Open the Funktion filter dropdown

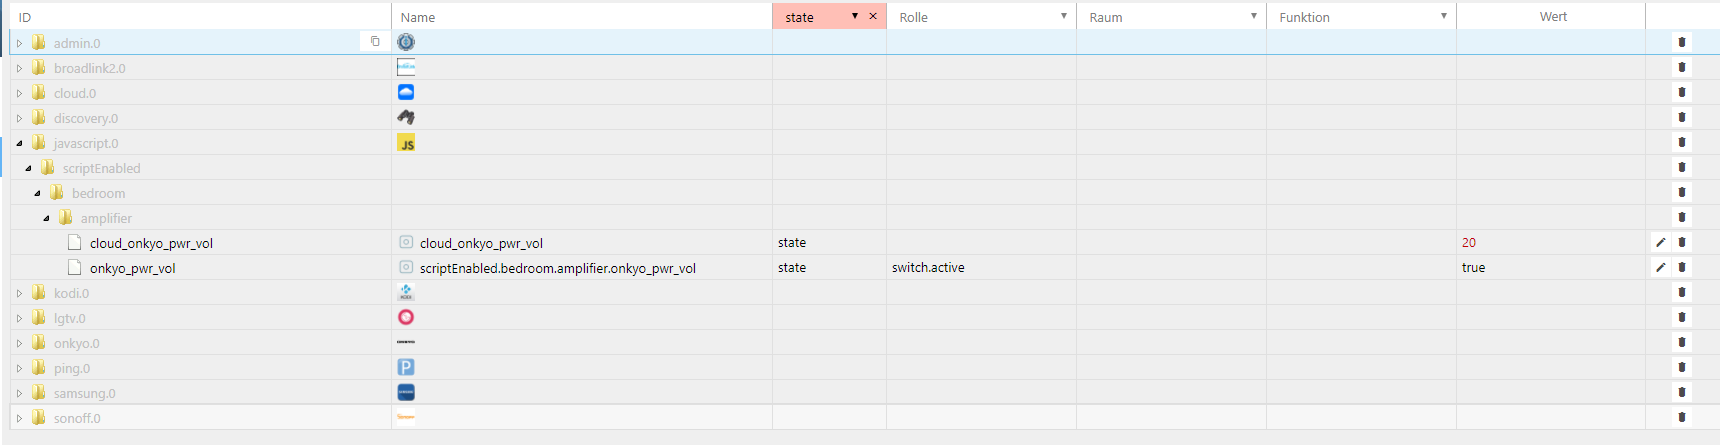tap(1443, 16)
